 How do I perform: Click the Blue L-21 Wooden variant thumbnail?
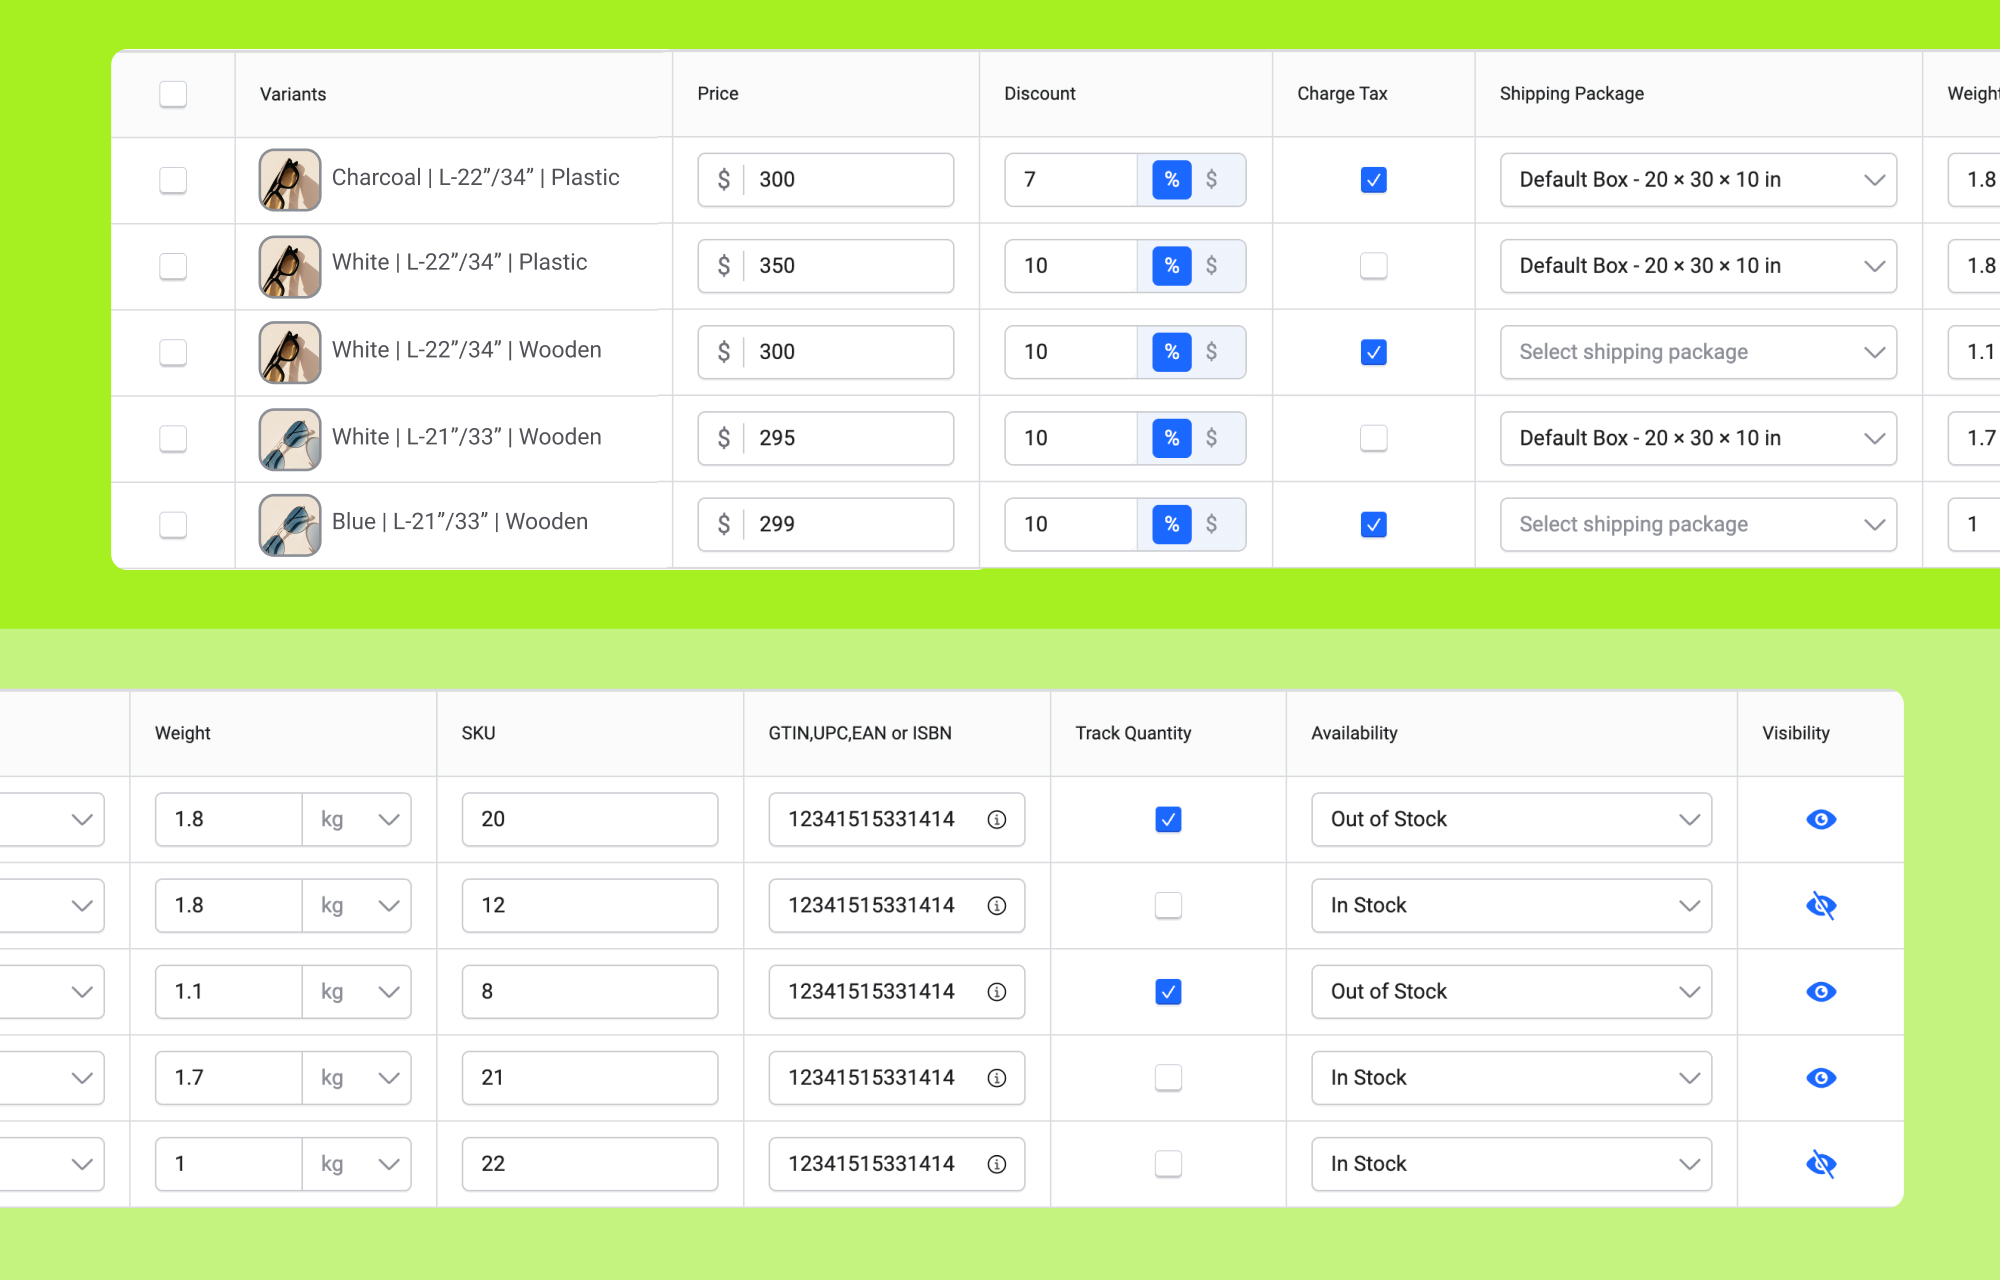point(290,524)
